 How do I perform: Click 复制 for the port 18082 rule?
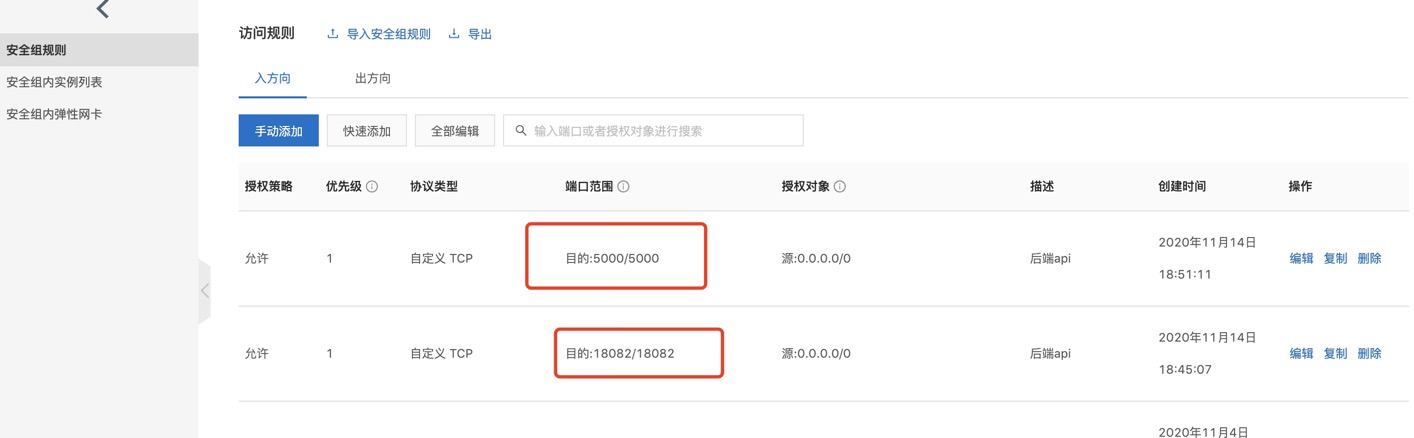tap(1335, 353)
